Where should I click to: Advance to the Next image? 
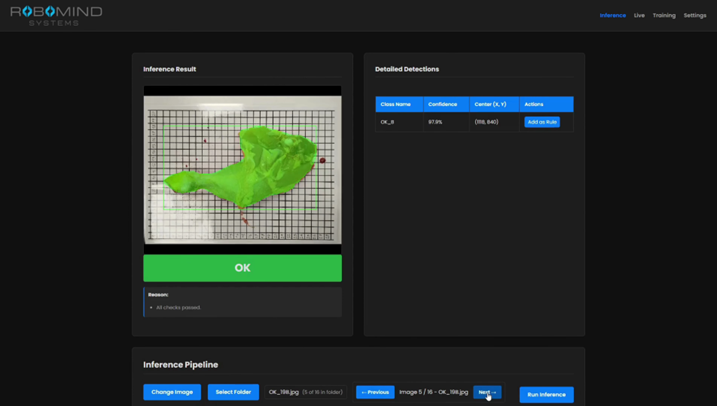pos(487,392)
